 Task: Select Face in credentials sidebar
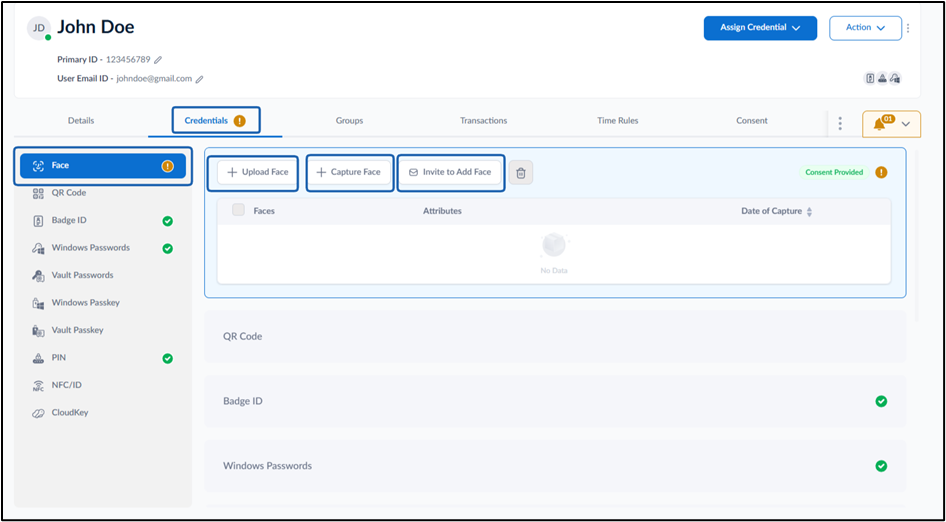103,166
